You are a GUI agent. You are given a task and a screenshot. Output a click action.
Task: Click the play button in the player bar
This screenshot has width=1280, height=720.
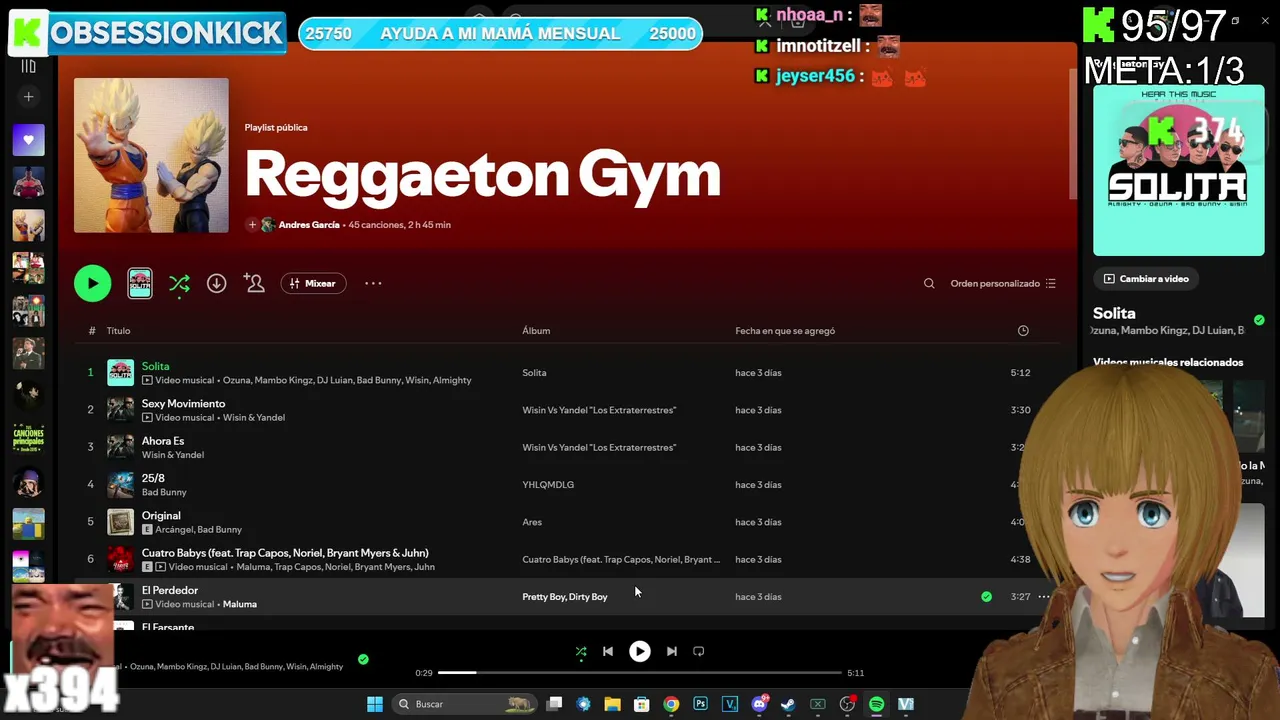(640, 651)
